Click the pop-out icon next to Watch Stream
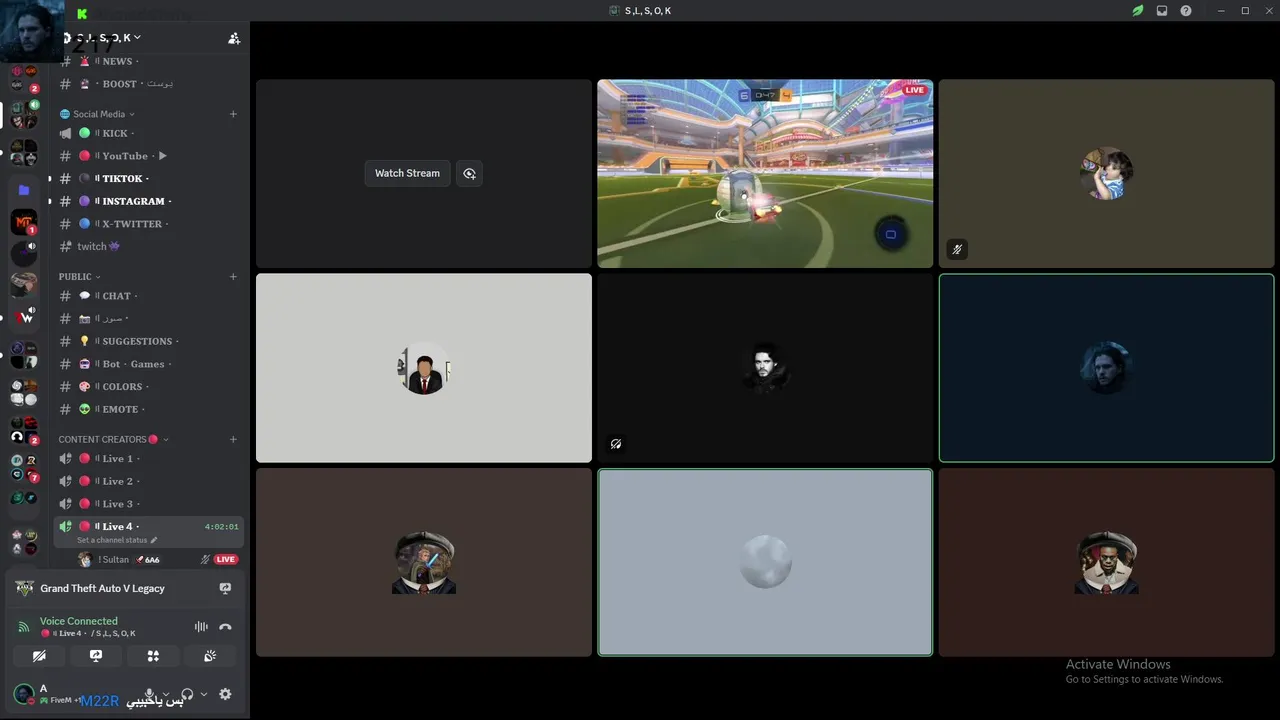 [469, 173]
